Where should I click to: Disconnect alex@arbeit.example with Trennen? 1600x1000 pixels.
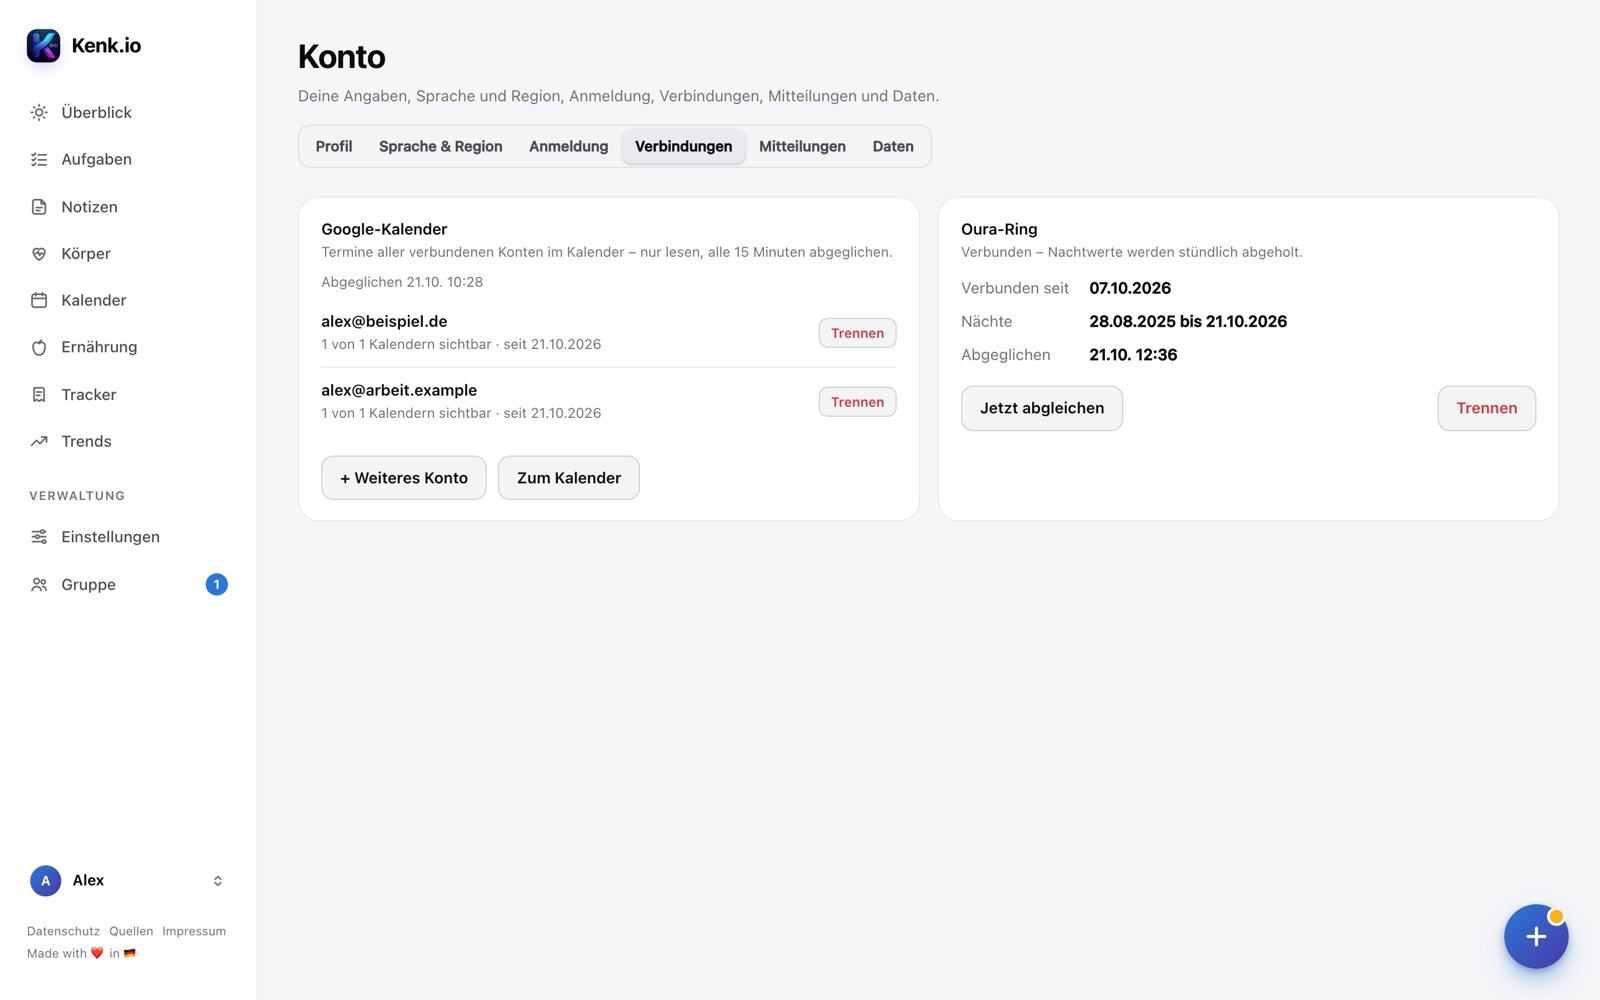pyautogui.click(x=857, y=402)
